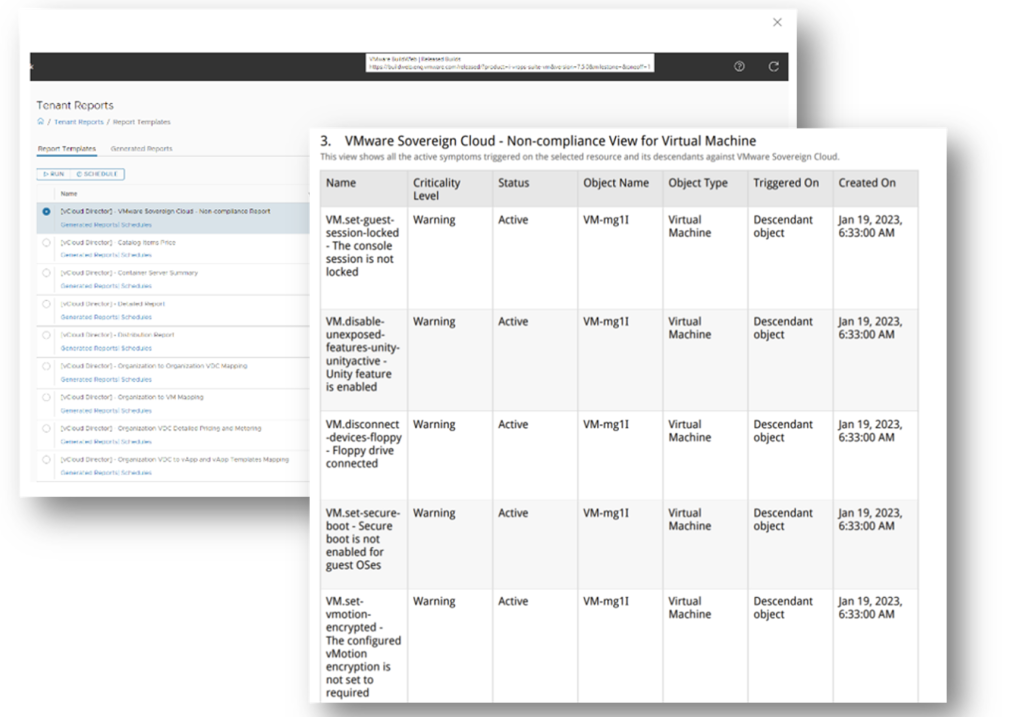Click the Created On column header
The height and width of the screenshot is (717, 1024).
click(x=867, y=183)
